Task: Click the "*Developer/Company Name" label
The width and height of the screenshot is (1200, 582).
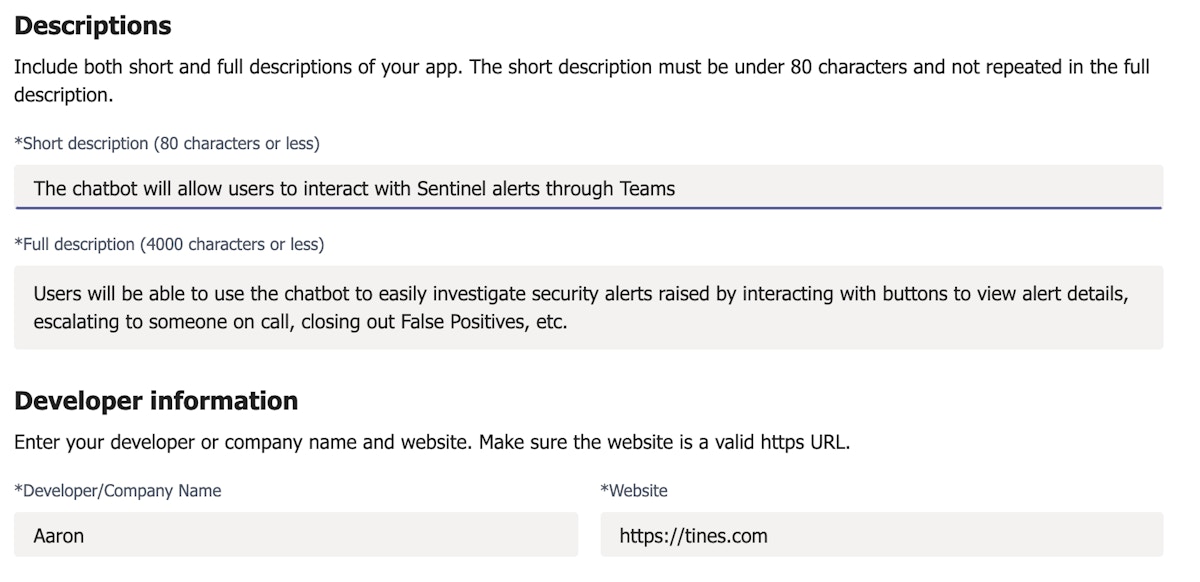Action: [118, 491]
